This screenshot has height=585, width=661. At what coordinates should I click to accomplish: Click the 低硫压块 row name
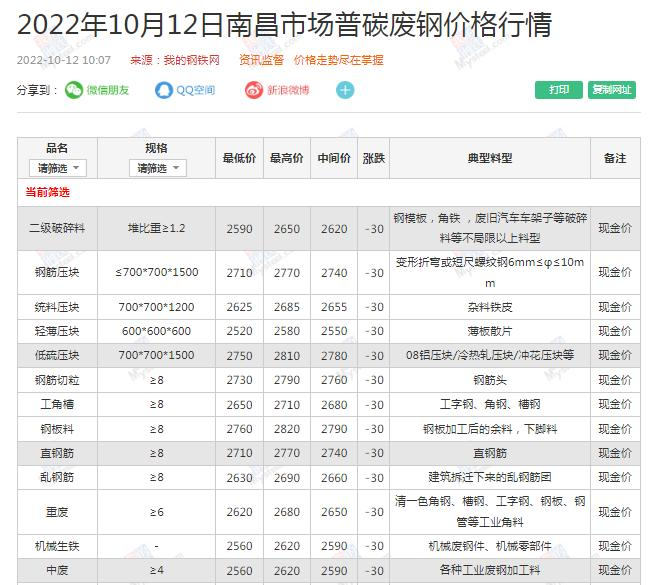pos(57,355)
